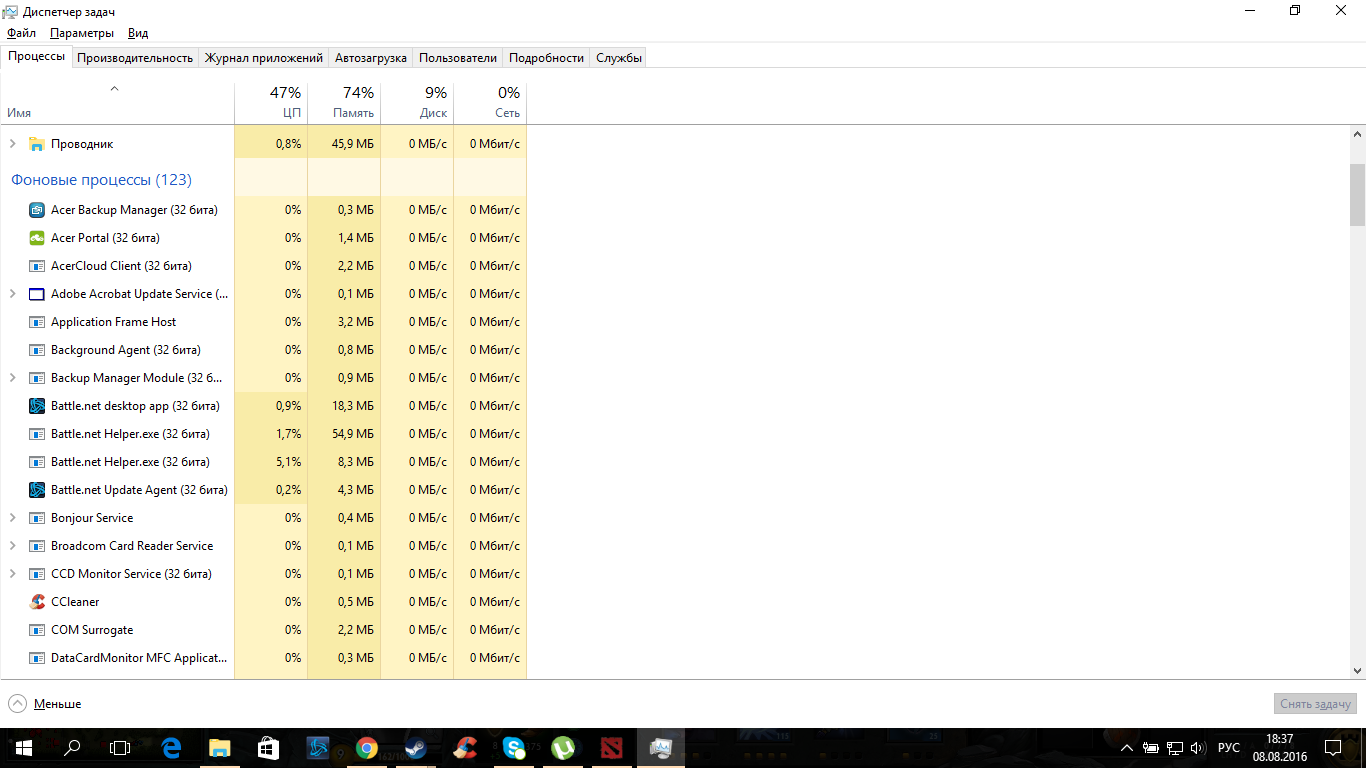Switch to Battle.net in the taskbar
The image size is (1366, 768).
[x=318, y=748]
